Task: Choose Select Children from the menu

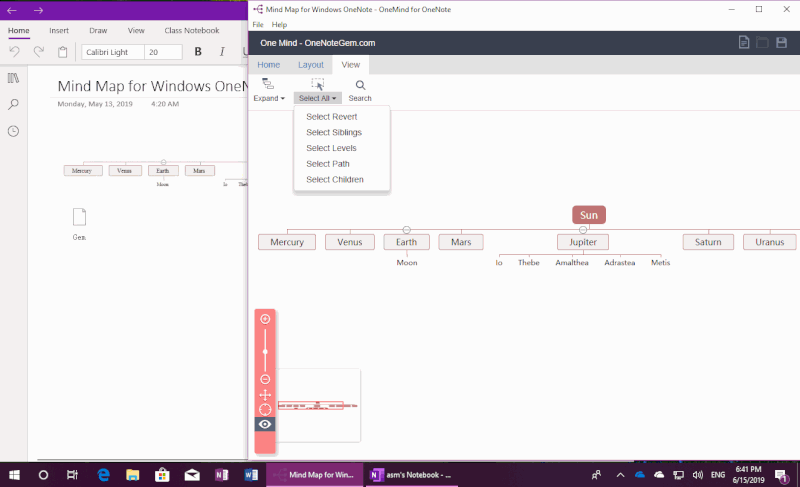Action: click(335, 180)
